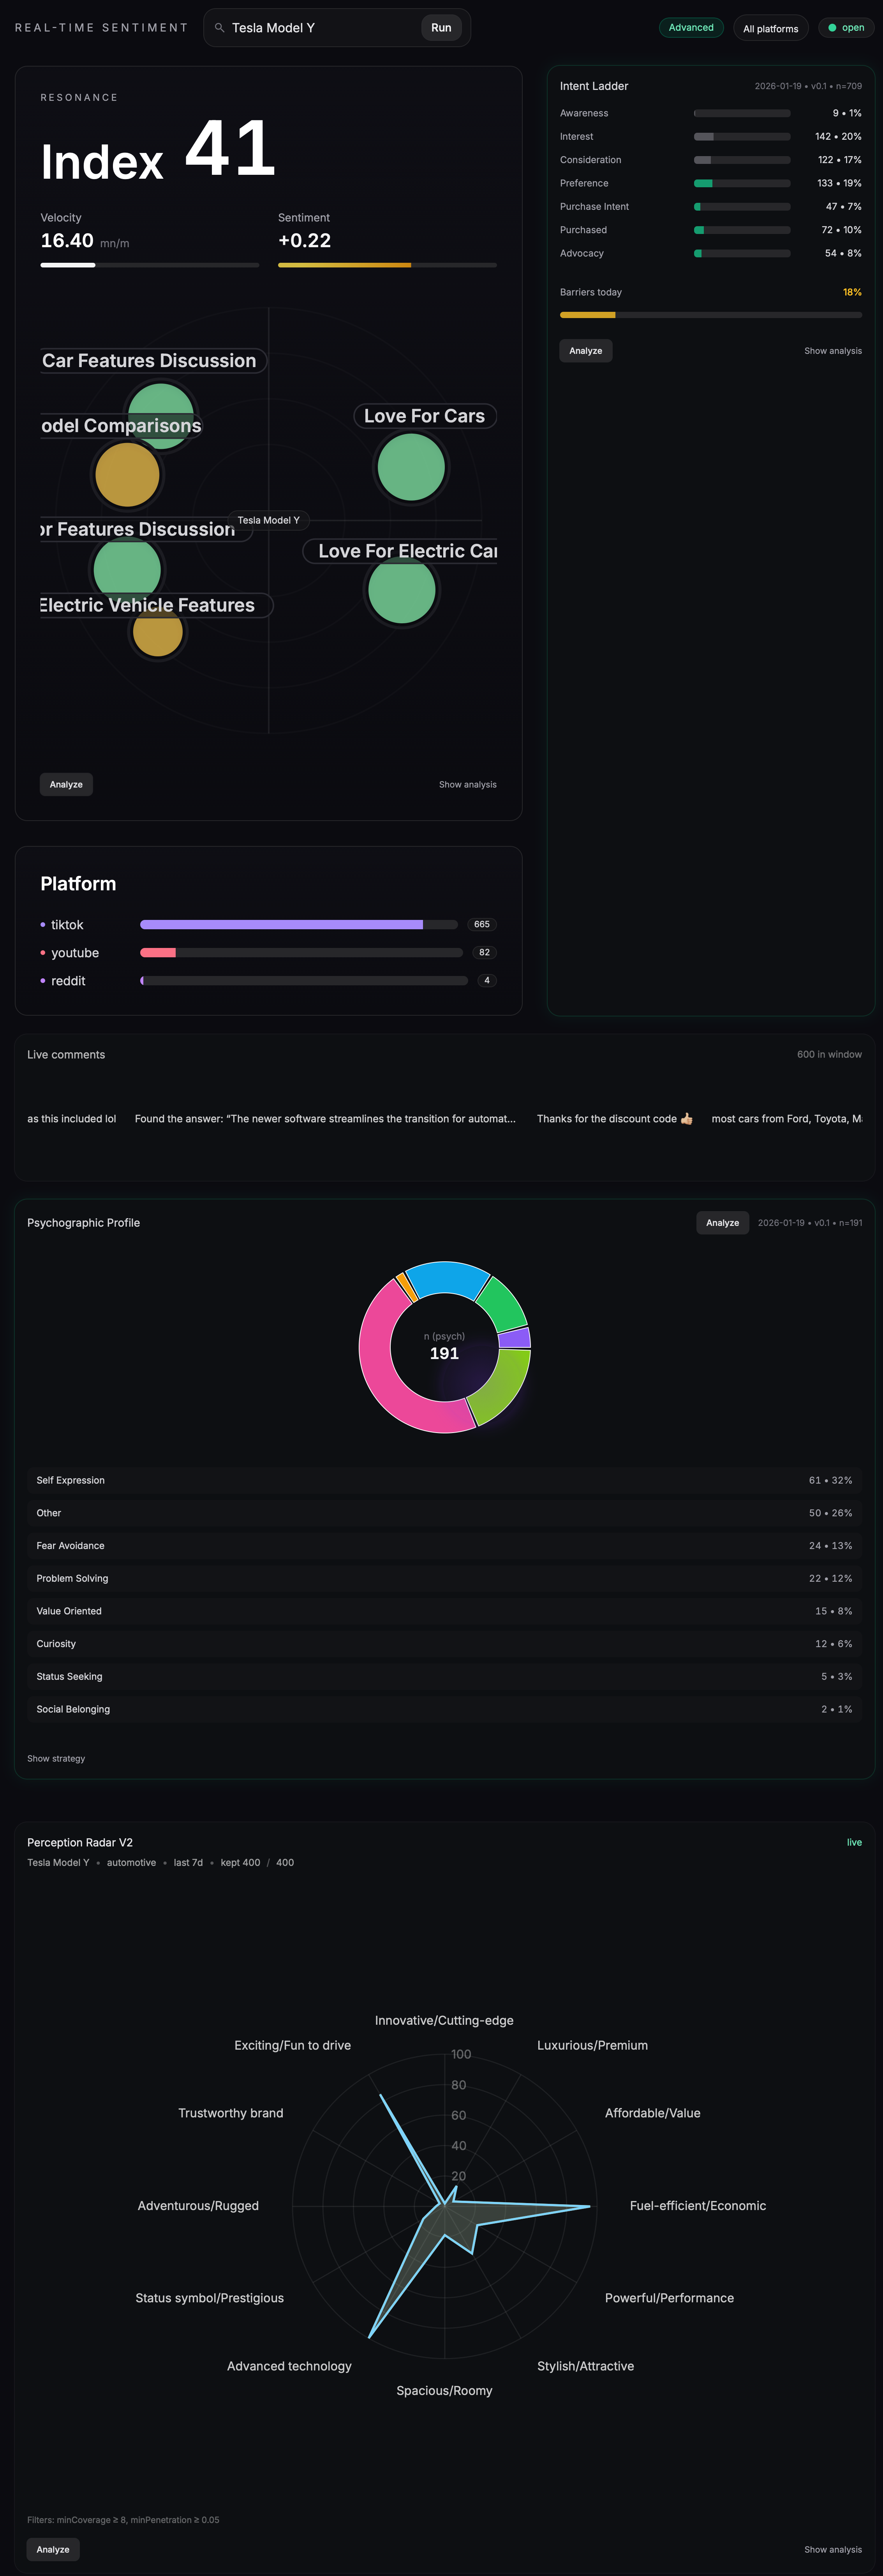Click the tiktok purple bullet dot
This screenshot has height=2576, width=883.
(x=42, y=925)
